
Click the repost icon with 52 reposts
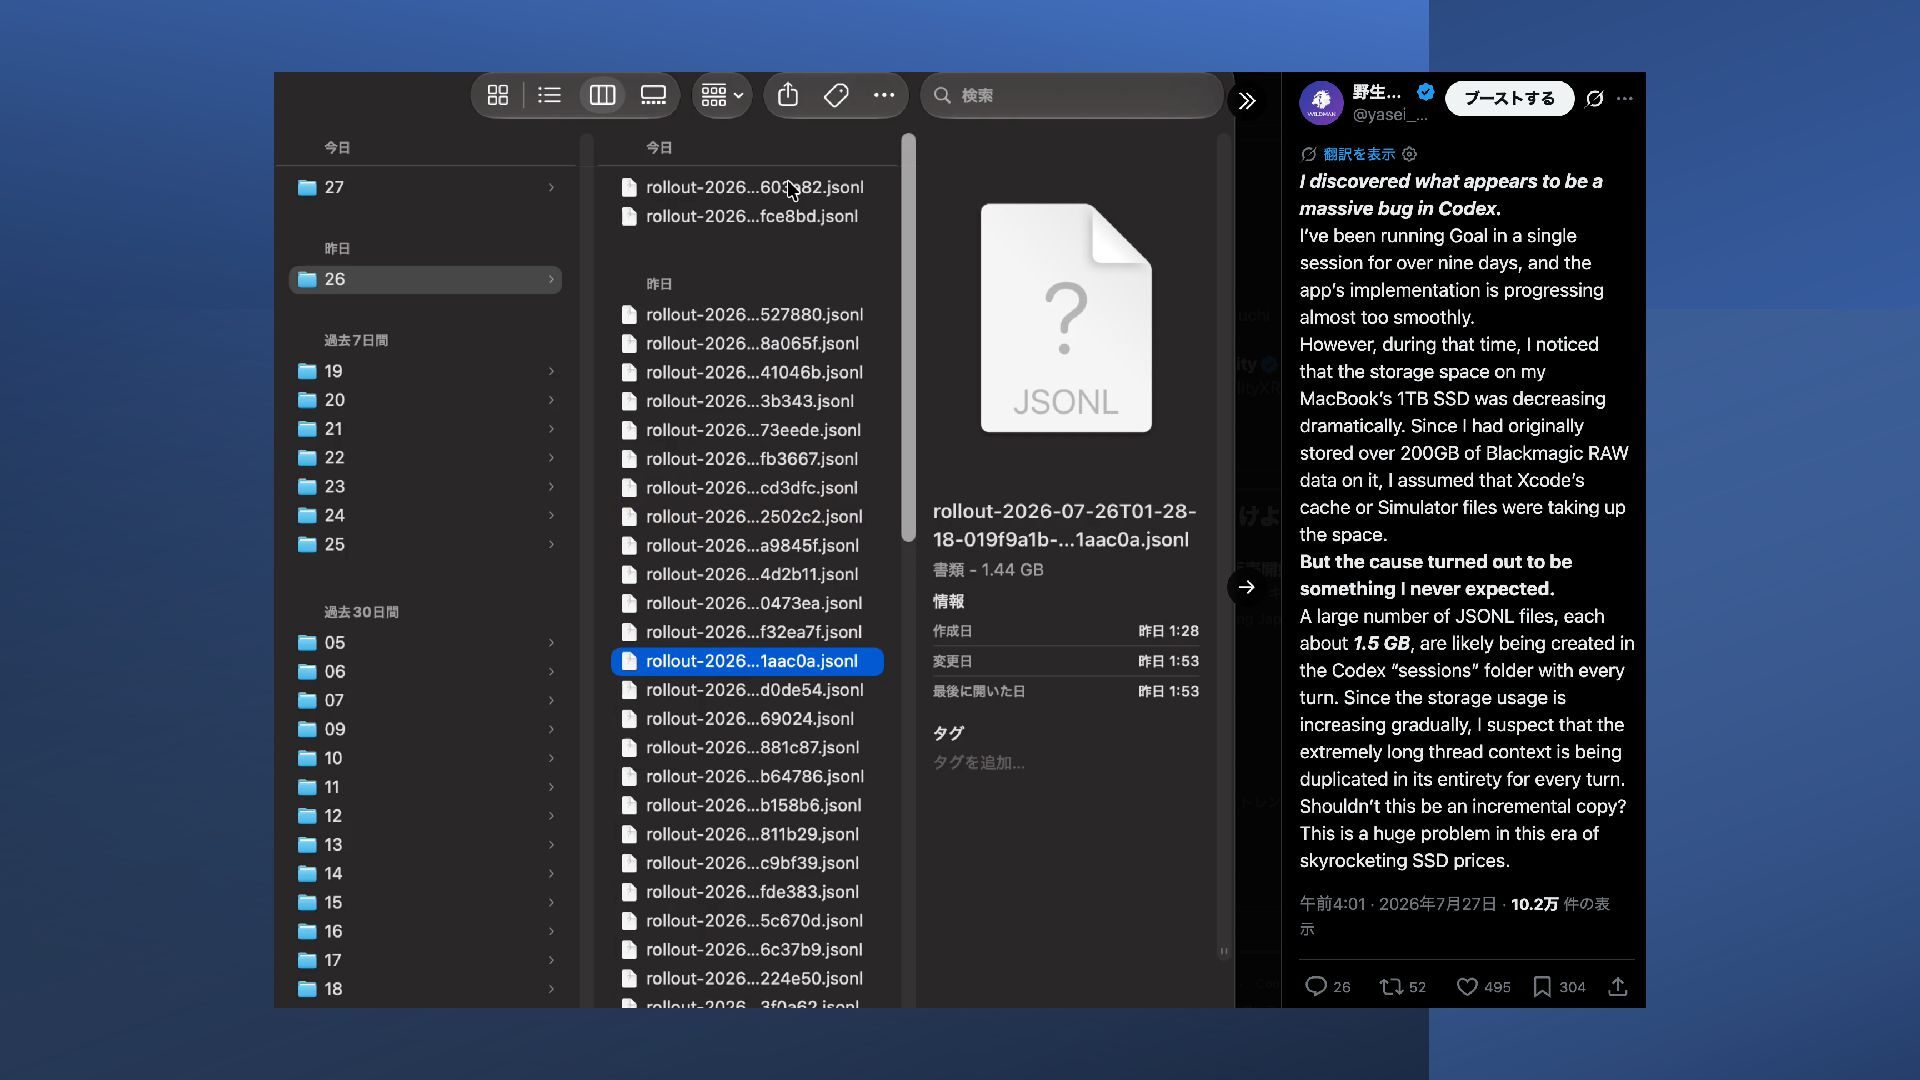pos(1391,987)
